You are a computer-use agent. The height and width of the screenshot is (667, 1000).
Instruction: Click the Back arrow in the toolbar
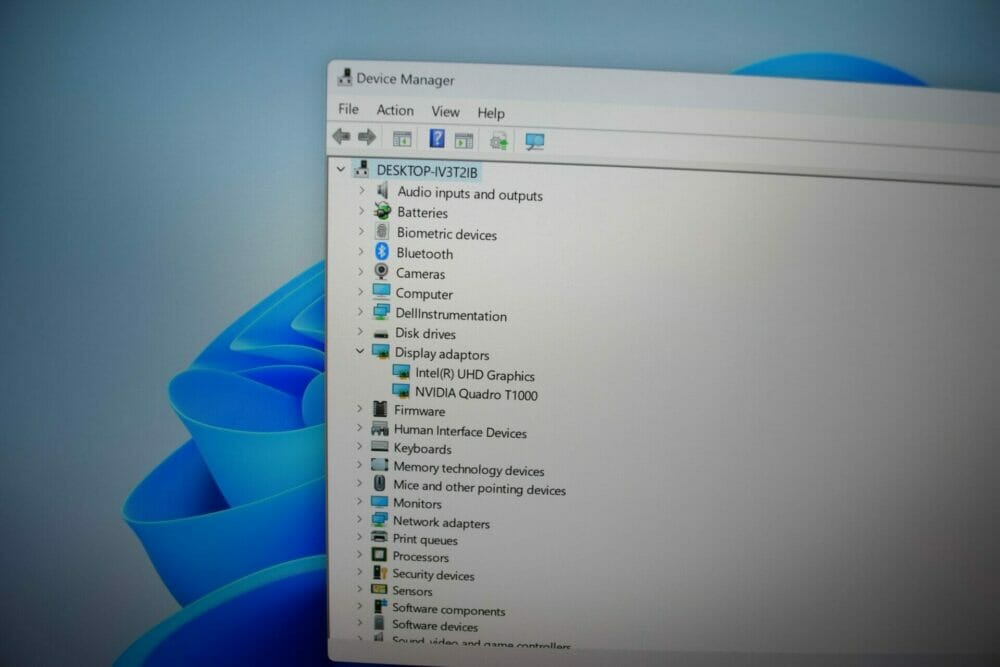pyautogui.click(x=342, y=136)
